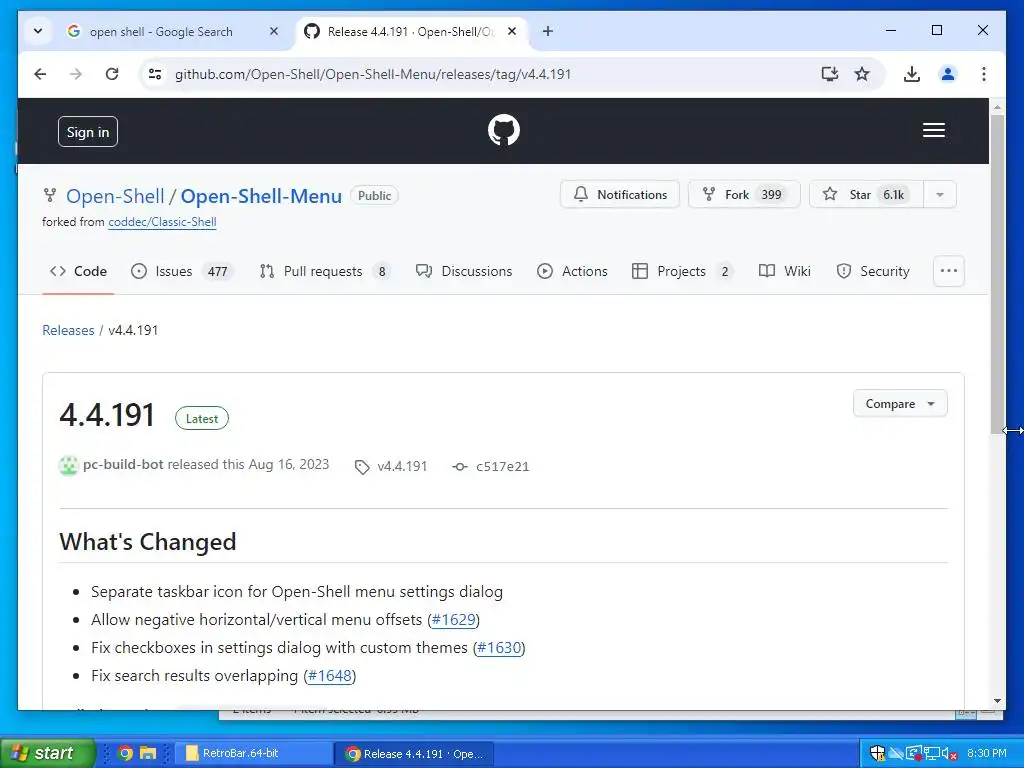Star the repository
This screenshot has height=768, width=1024.
866,195
